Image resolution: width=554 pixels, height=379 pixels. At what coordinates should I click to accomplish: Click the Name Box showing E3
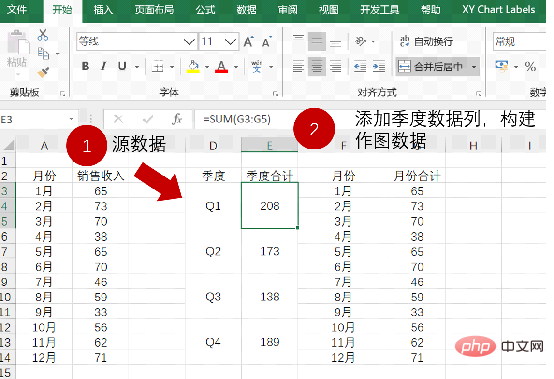point(34,119)
